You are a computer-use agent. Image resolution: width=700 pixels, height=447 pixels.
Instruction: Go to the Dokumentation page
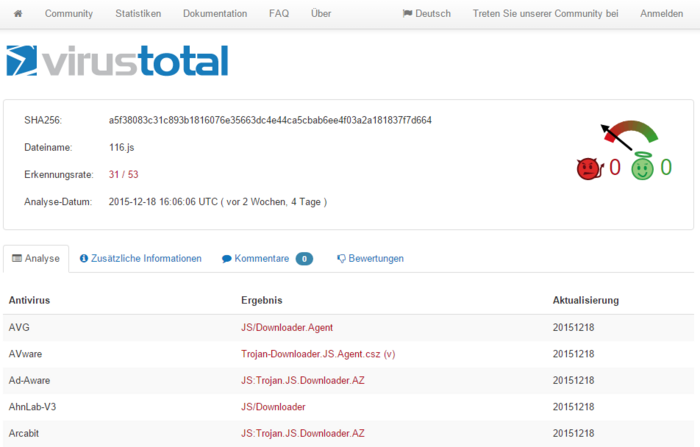tap(215, 14)
